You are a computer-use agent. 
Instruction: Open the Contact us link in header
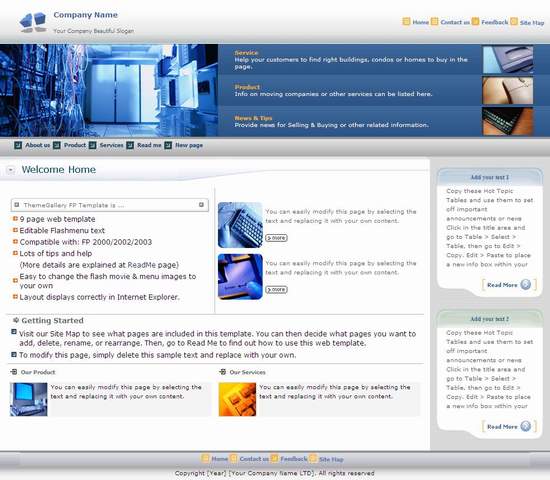[x=455, y=22]
